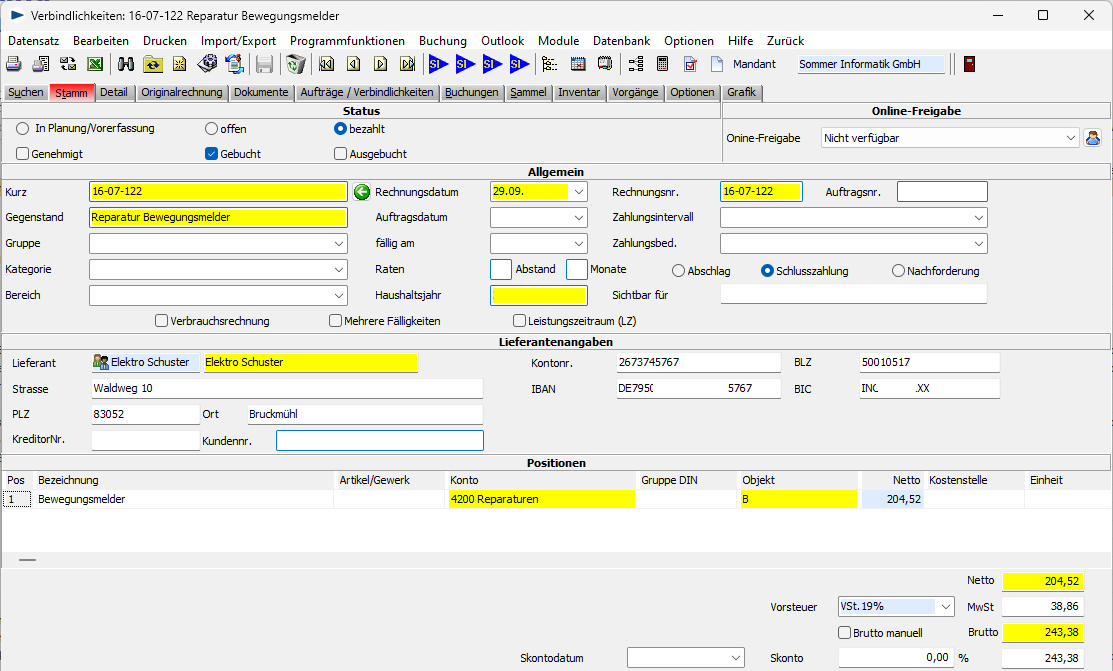The image size is (1113, 671).
Task: Open the Kategorie dropdown list
Action: (x=338, y=270)
